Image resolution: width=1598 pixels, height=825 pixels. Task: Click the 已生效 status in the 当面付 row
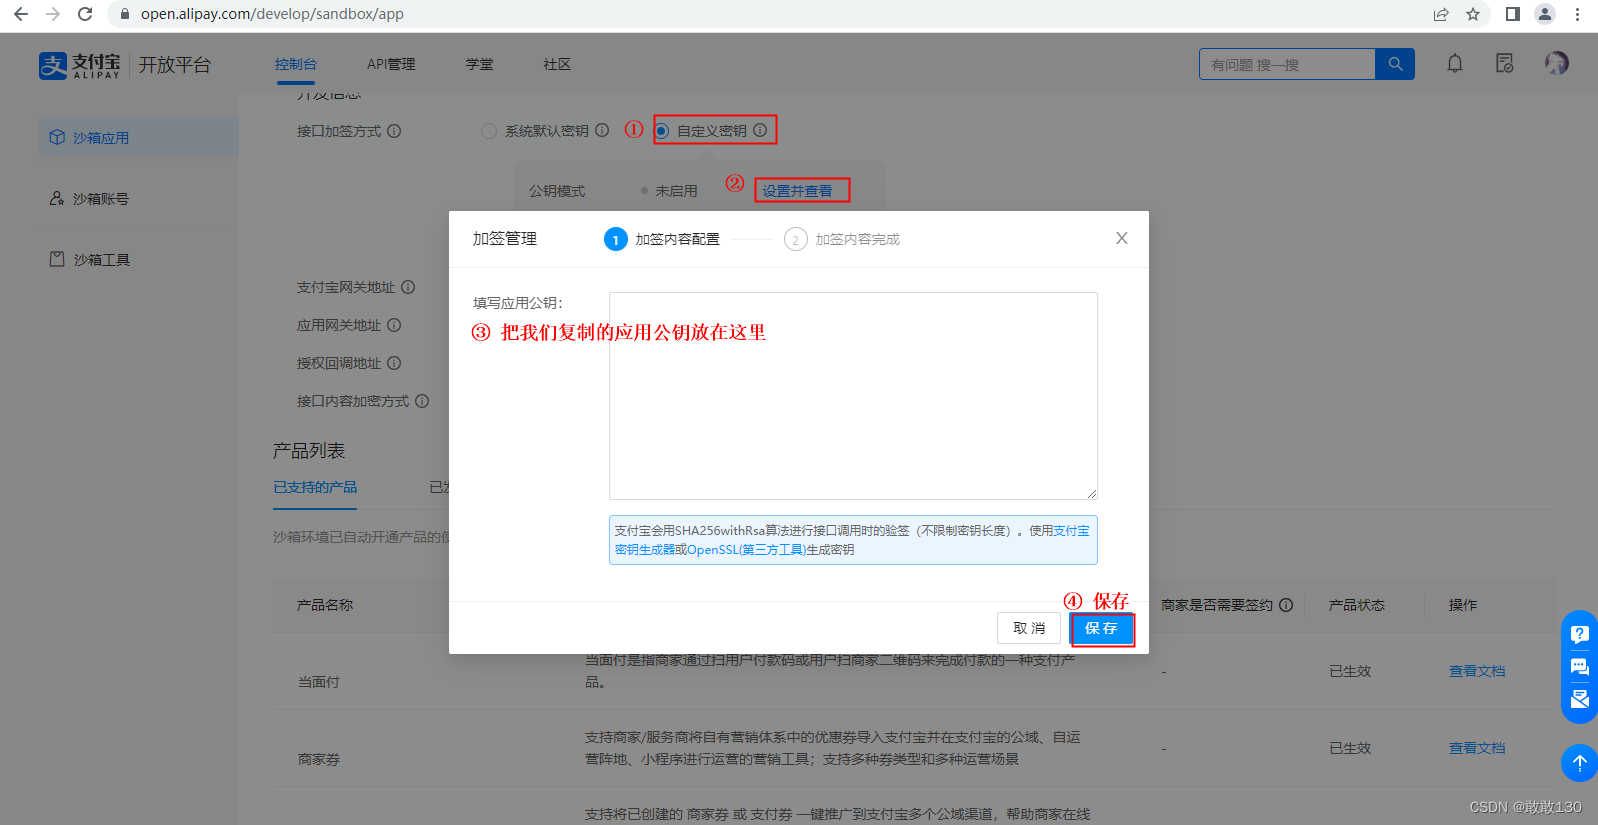point(1350,671)
